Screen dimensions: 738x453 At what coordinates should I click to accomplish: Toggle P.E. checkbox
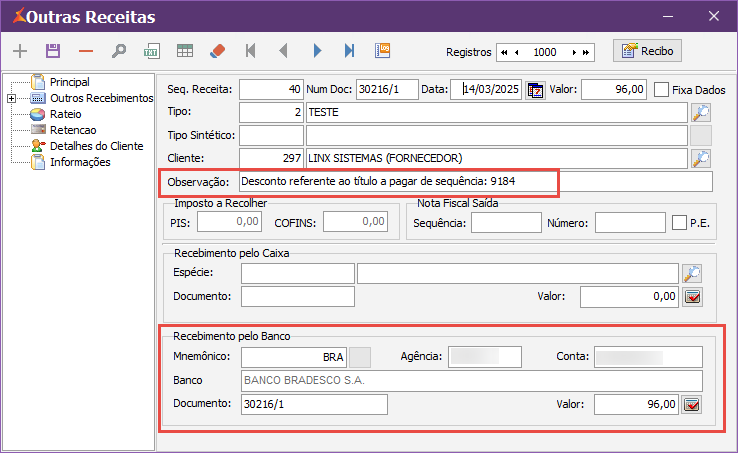(x=679, y=223)
